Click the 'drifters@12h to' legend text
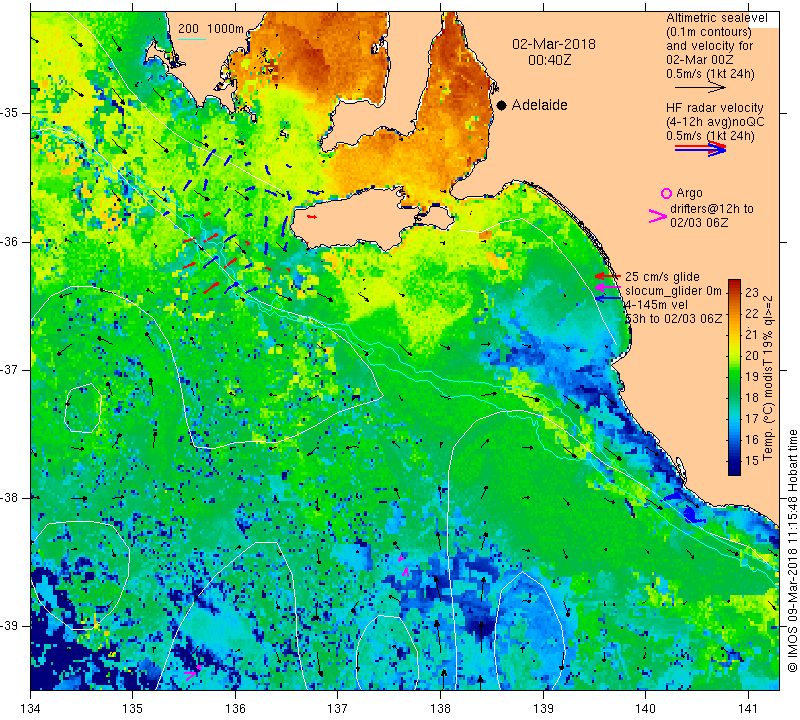 tap(711, 209)
